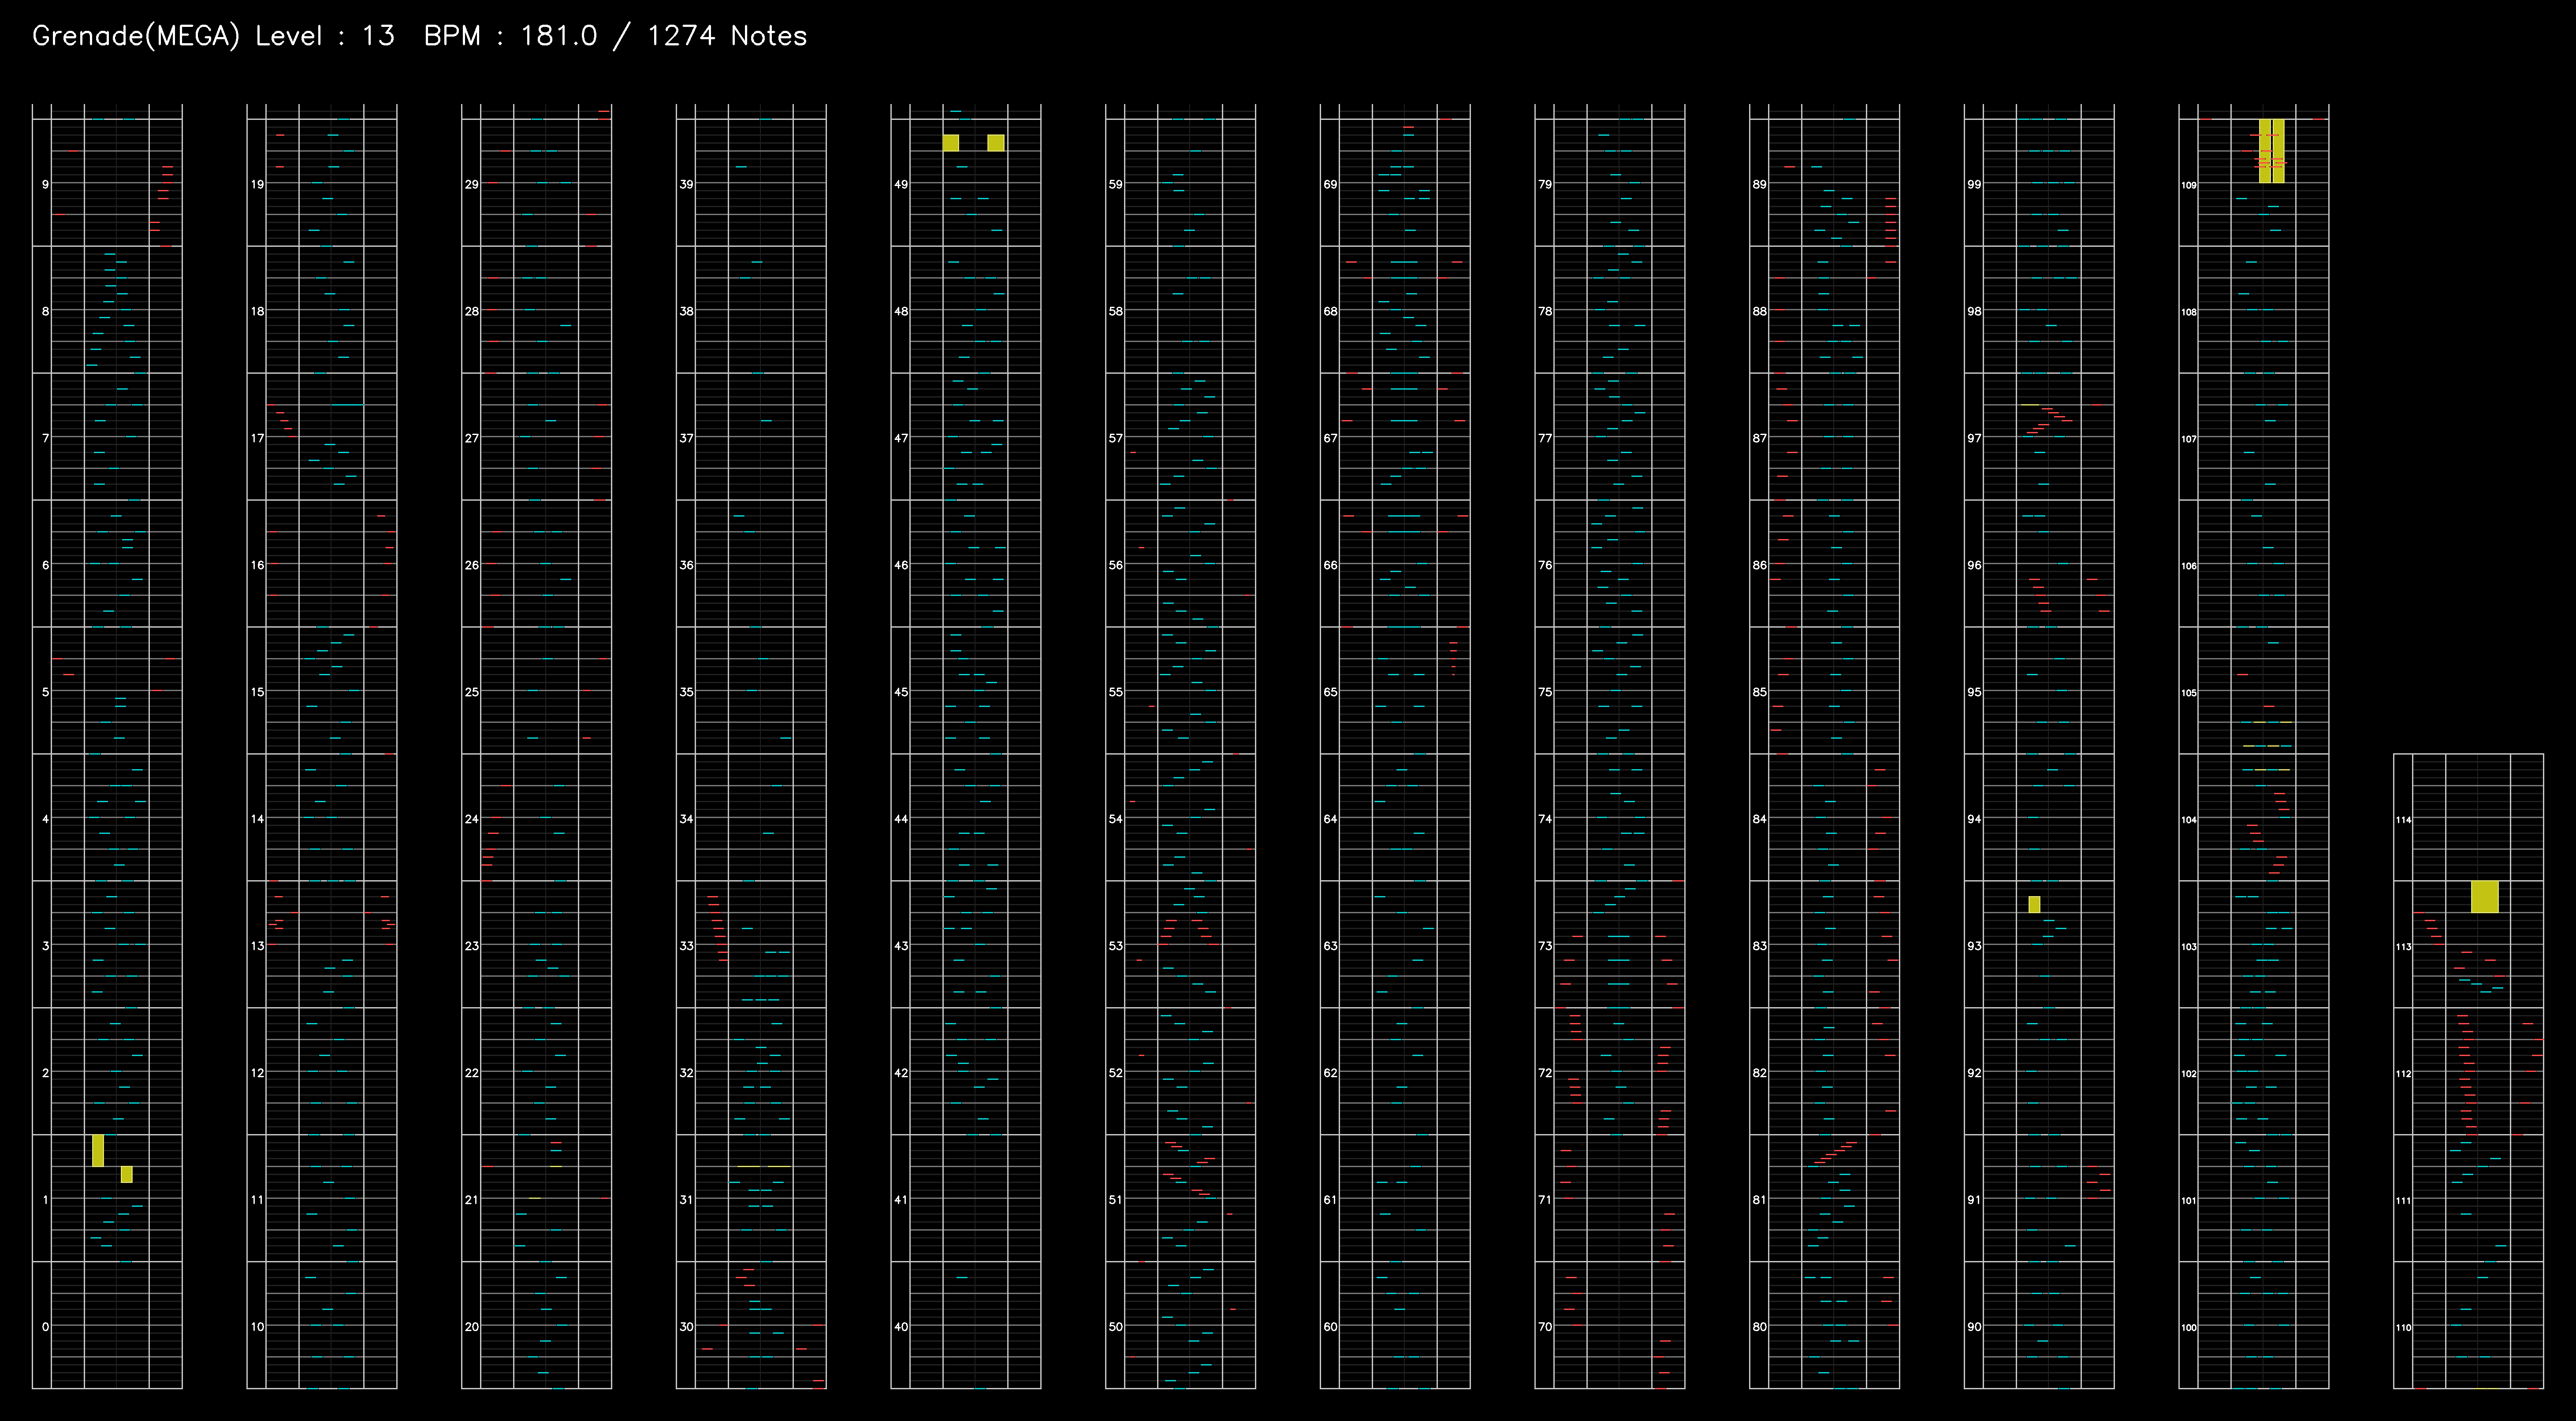Click measure number 40 label

(x=902, y=1327)
